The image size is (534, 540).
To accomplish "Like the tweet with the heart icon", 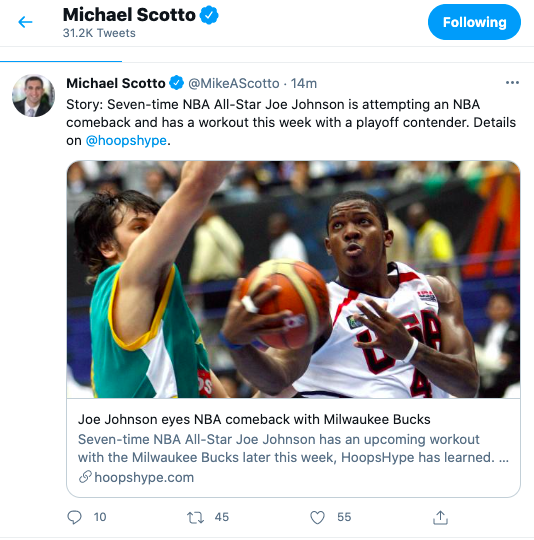I will tap(317, 517).
